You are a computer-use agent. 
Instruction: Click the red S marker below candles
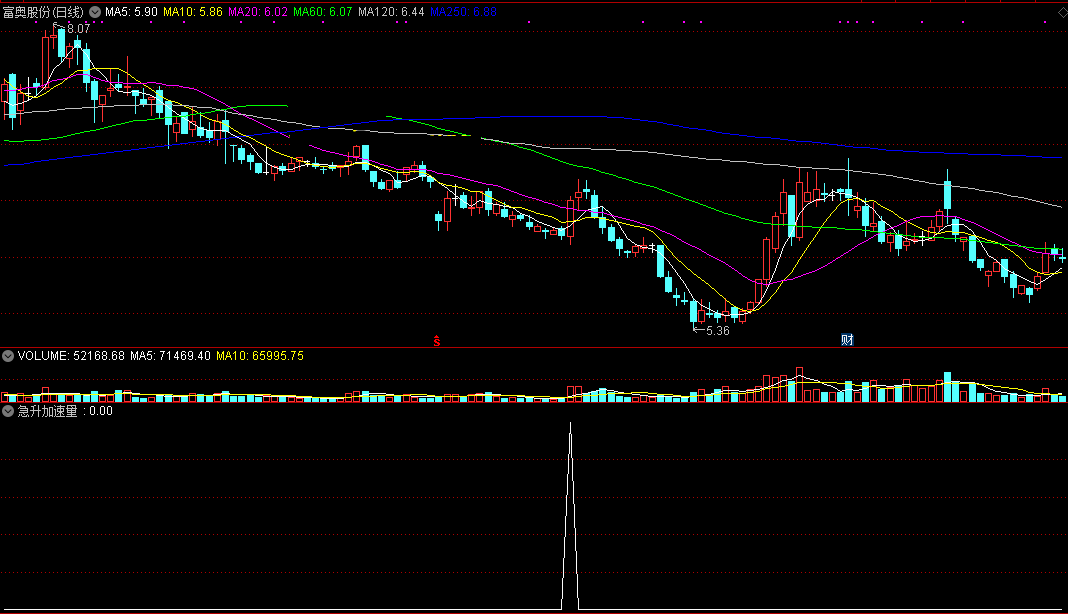pos(437,341)
